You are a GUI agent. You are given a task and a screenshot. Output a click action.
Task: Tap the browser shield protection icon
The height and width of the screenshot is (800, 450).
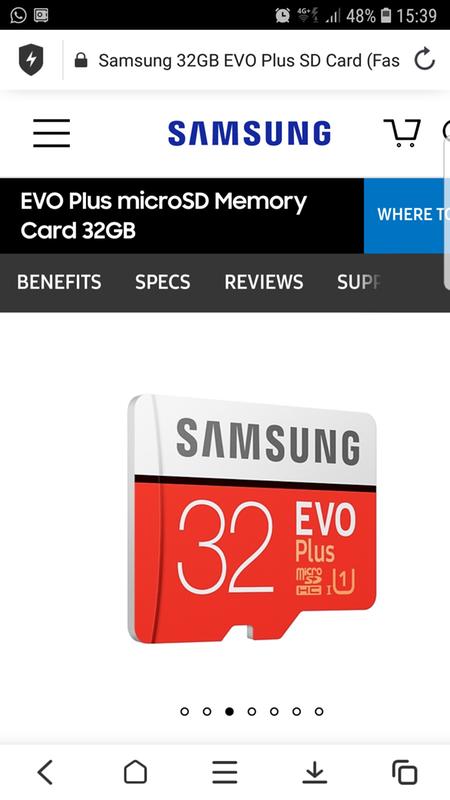[31, 60]
